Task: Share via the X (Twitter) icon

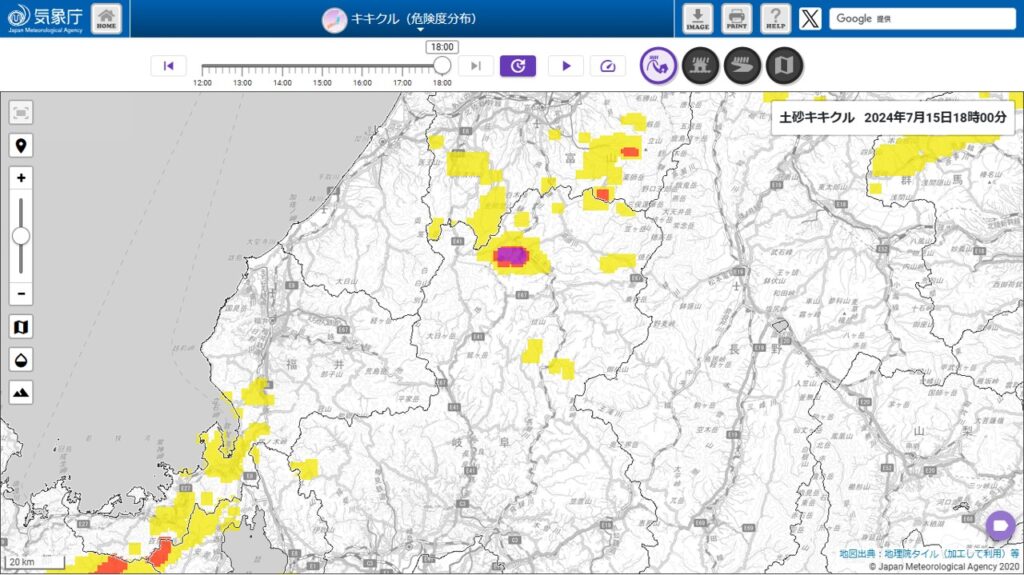Action: pos(810,18)
